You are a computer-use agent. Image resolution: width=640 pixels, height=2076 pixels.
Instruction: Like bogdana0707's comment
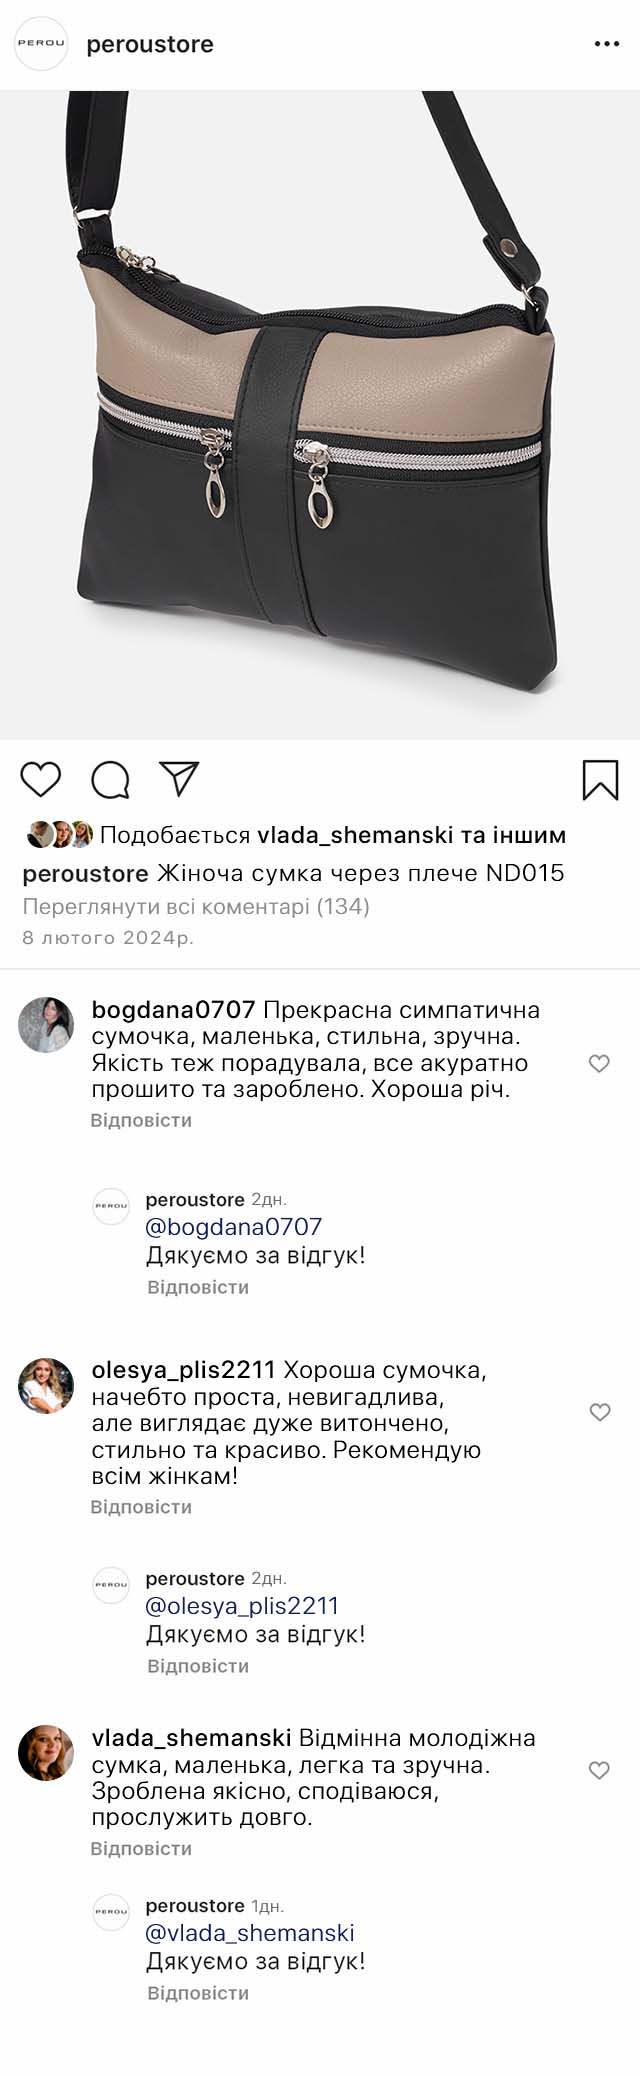[599, 1063]
